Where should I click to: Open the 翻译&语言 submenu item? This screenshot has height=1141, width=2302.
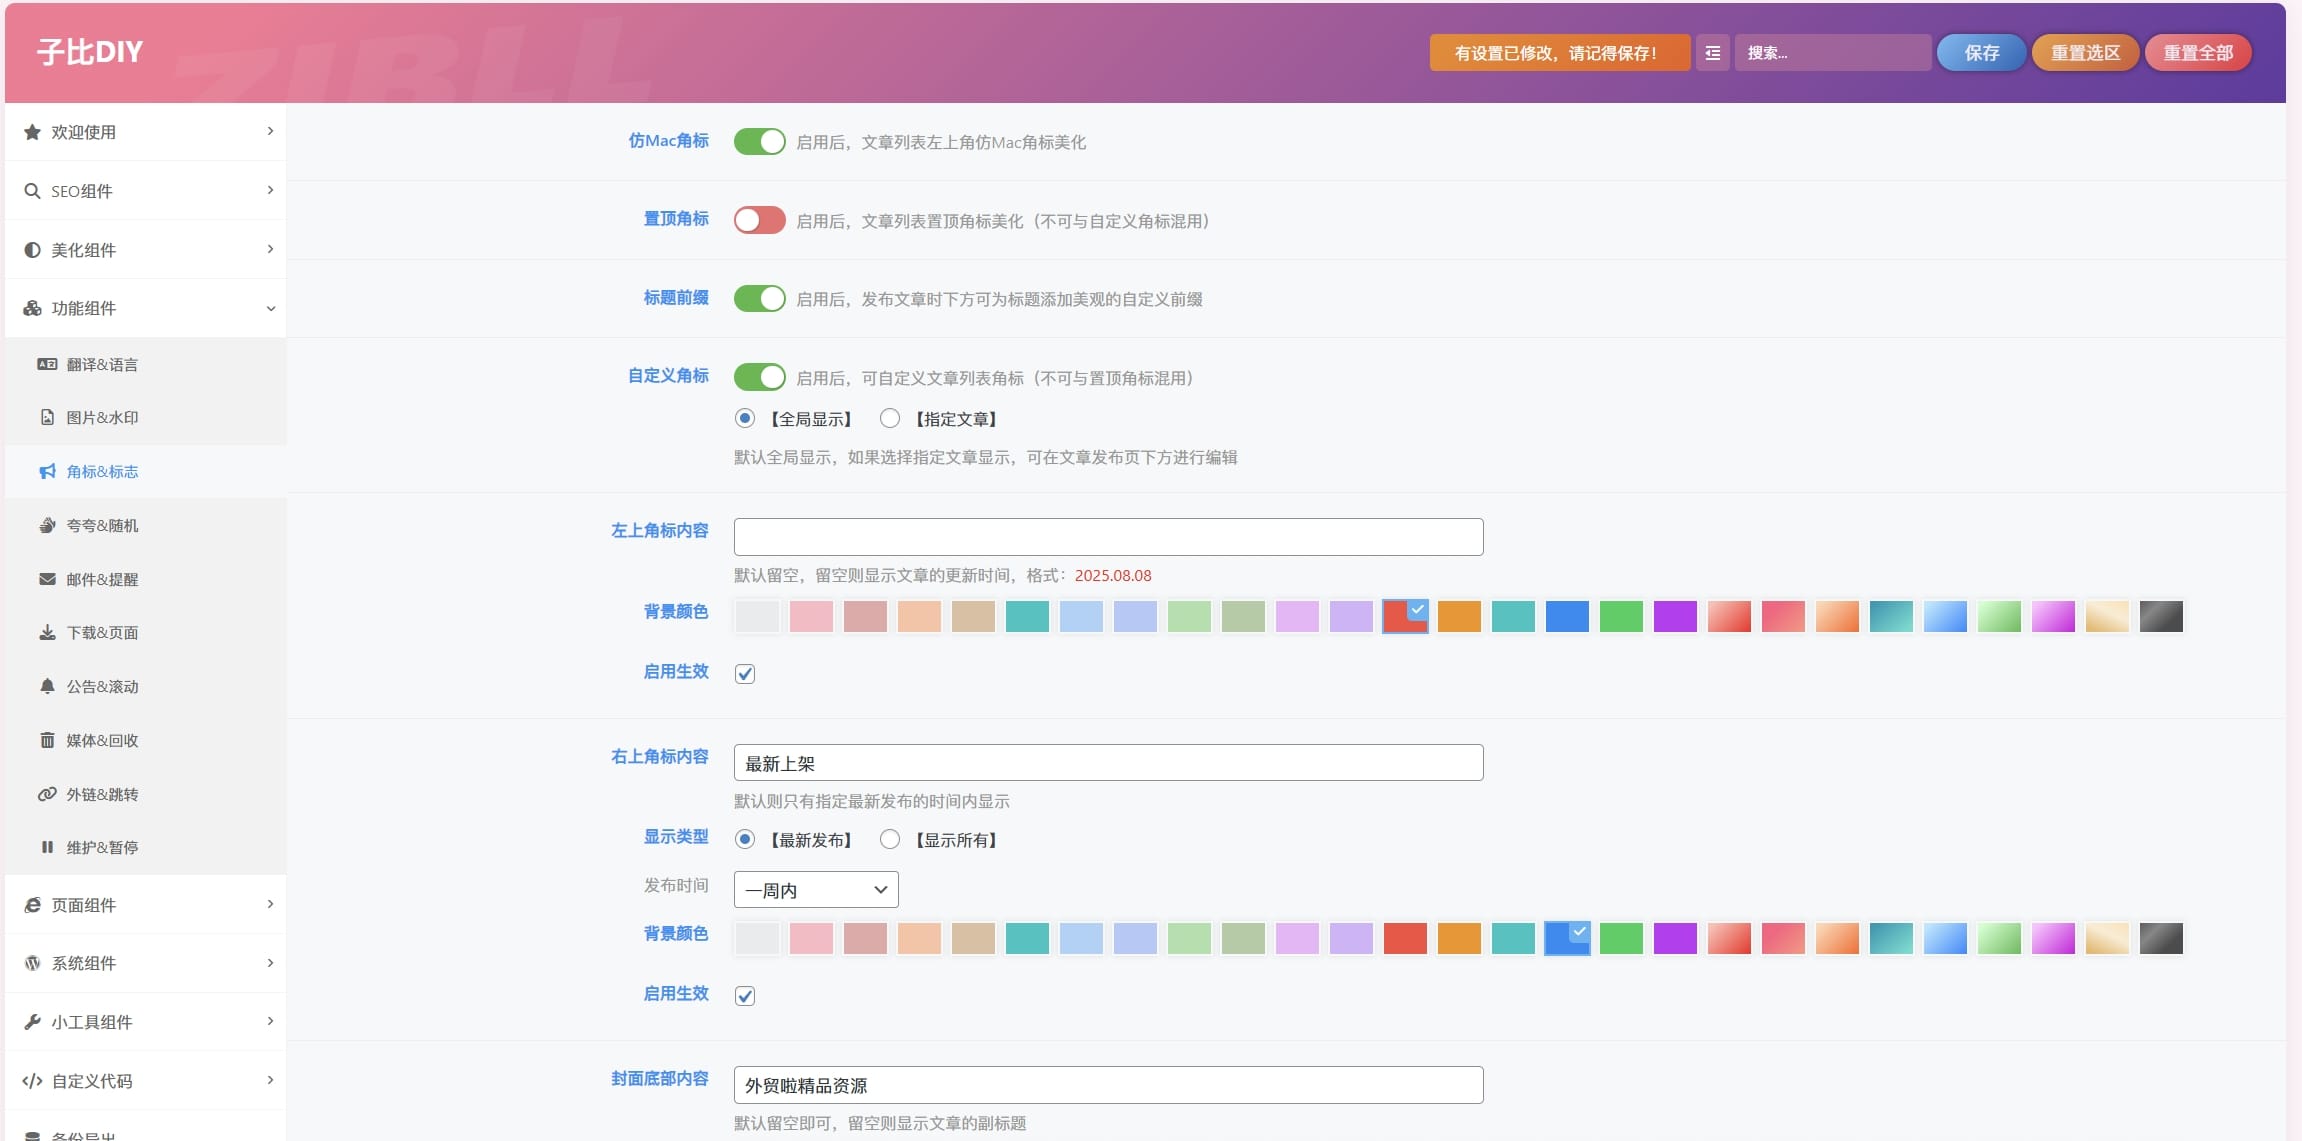click(x=102, y=365)
